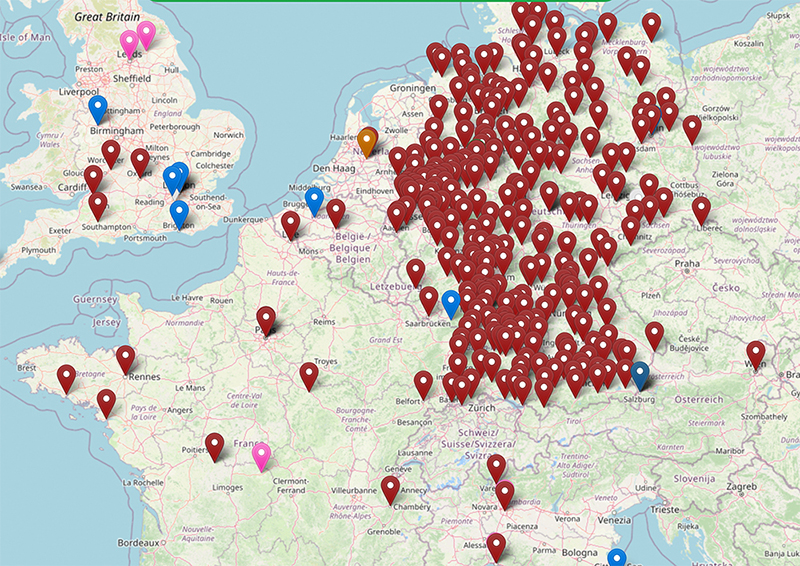Select the right-hand pink marker above Leeds
This screenshot has height=566, width=800.
146,35
